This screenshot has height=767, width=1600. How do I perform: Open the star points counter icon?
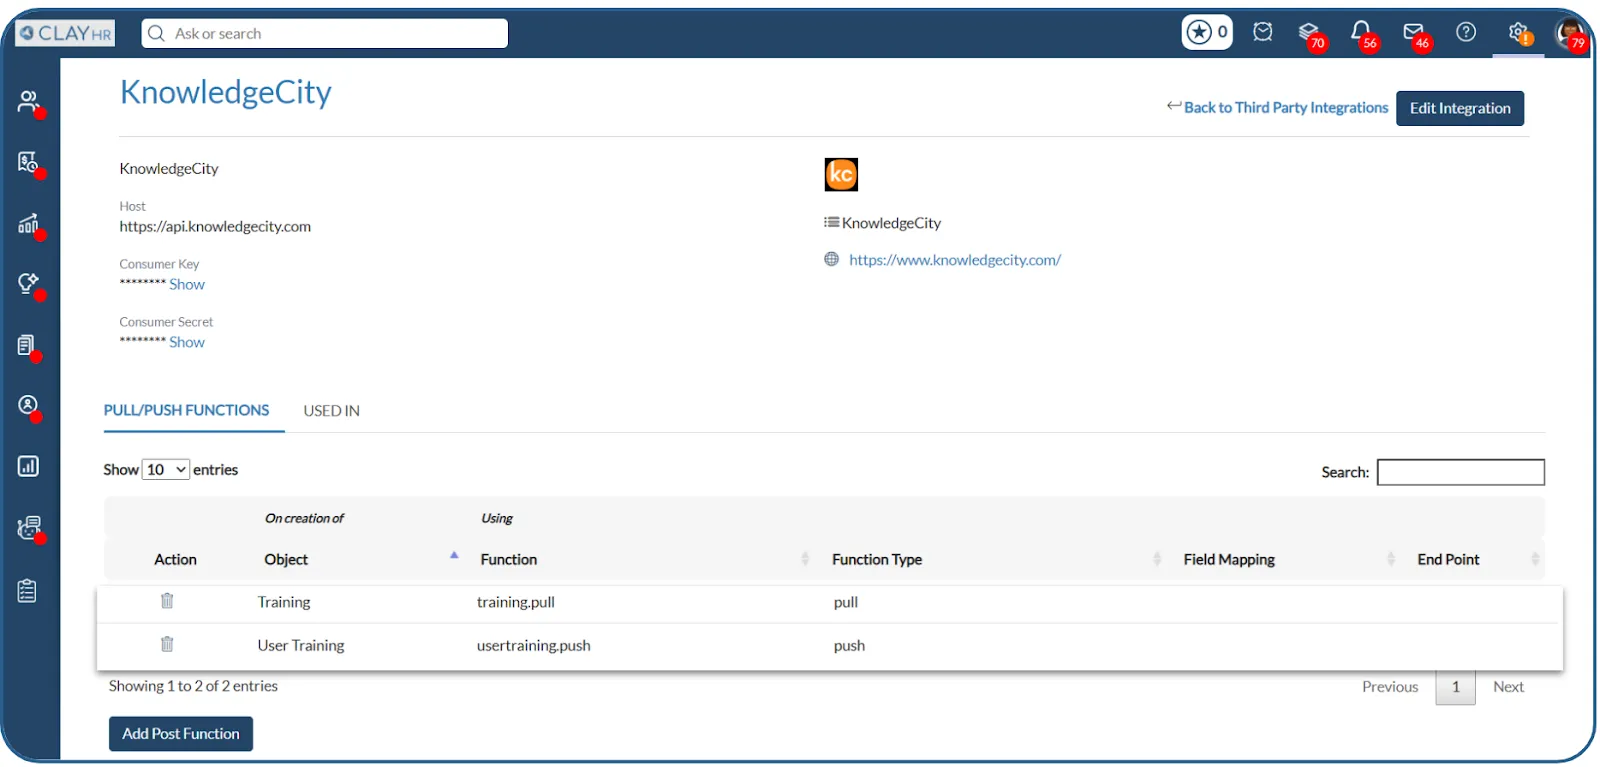[x=1207, y=32]
